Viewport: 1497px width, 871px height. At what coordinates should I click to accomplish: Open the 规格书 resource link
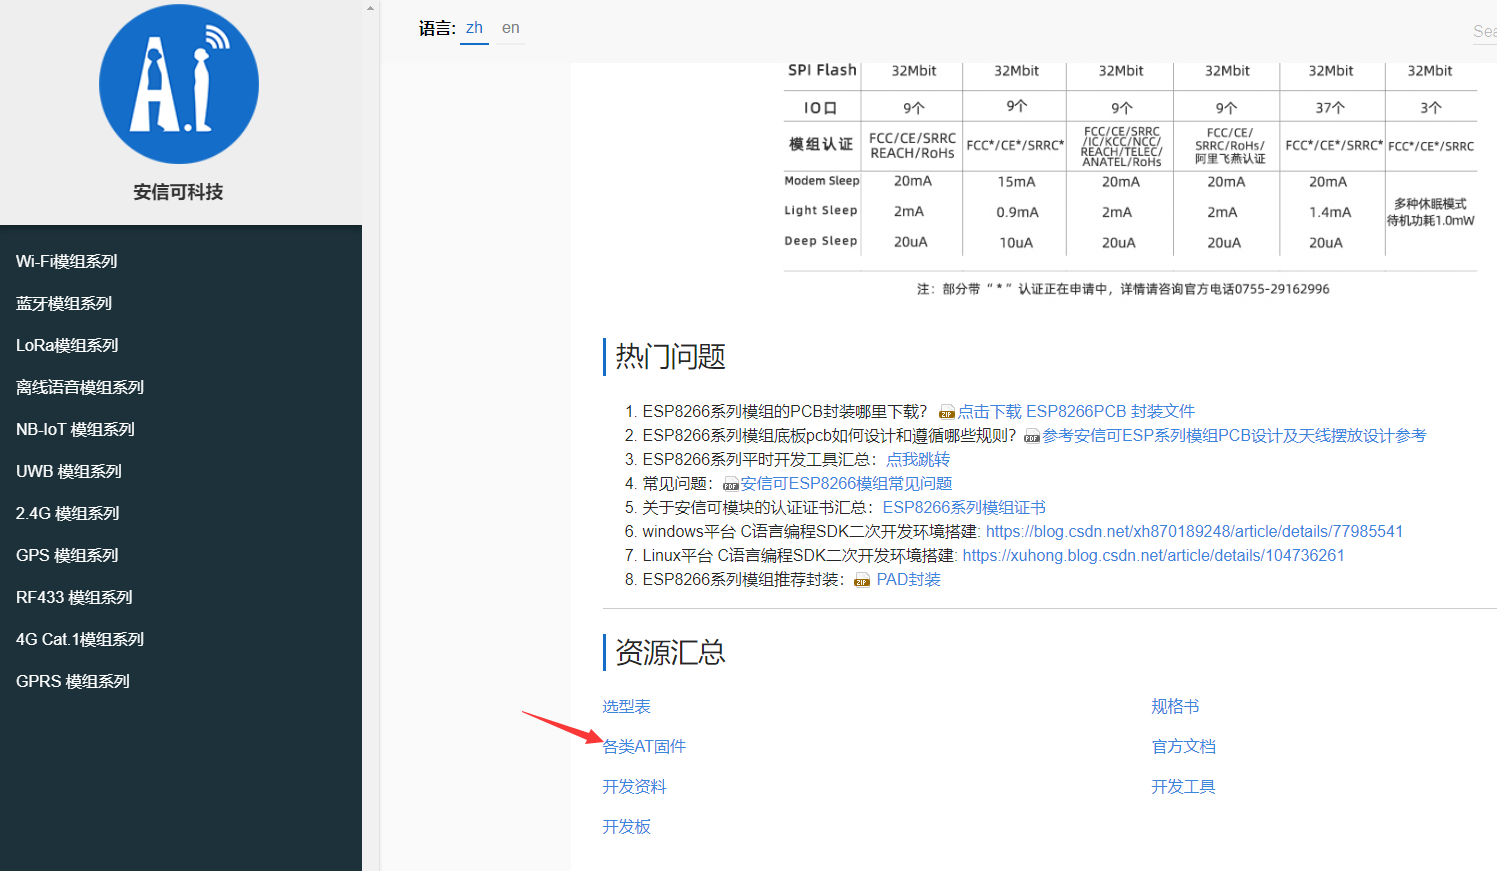pyautogui.click(x=1175, y=707)
